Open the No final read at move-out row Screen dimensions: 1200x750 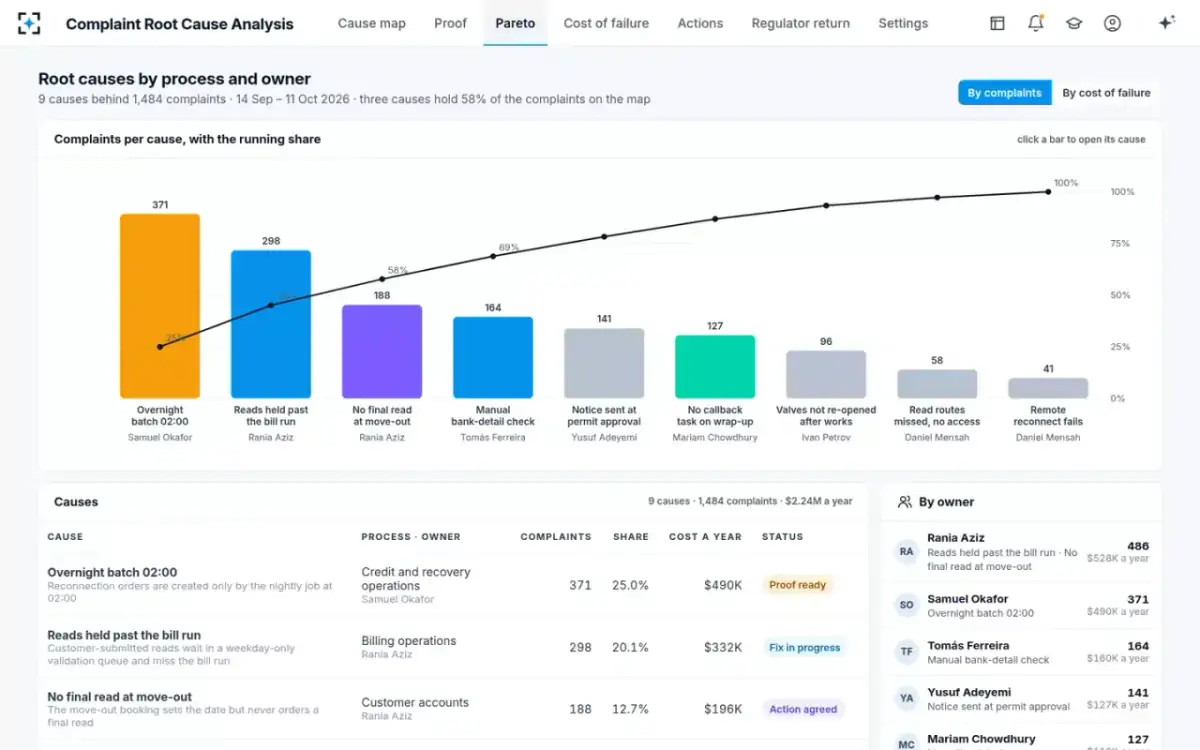[452, 709]
